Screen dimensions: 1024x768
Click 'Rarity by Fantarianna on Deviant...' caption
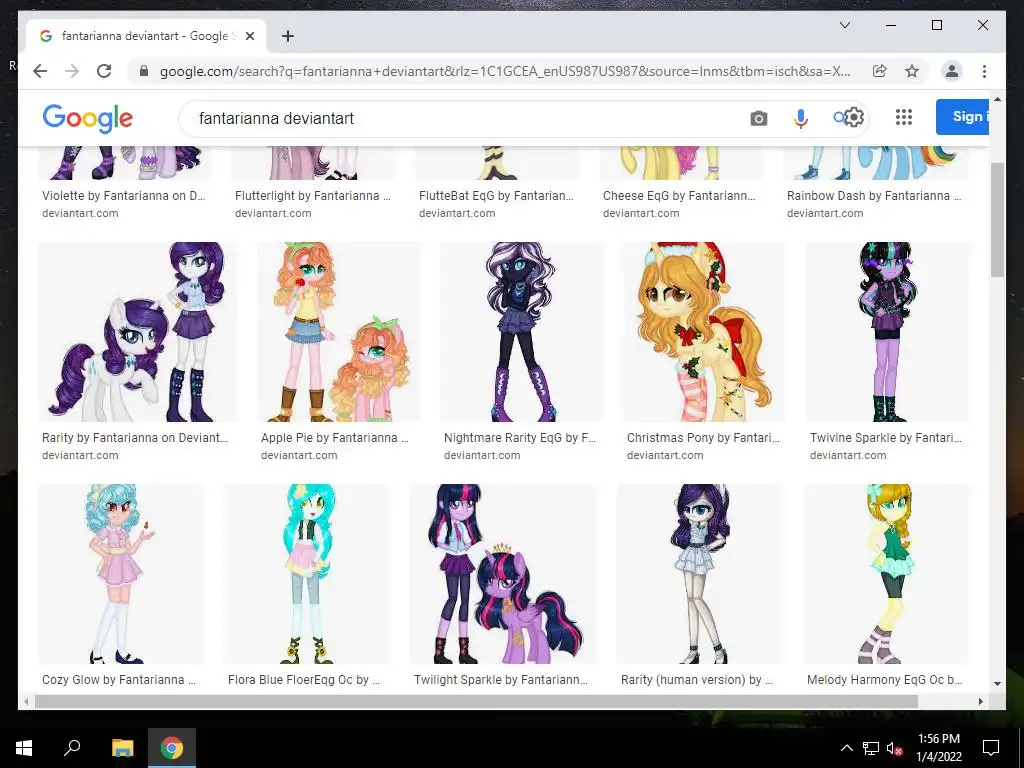point(135,438)
